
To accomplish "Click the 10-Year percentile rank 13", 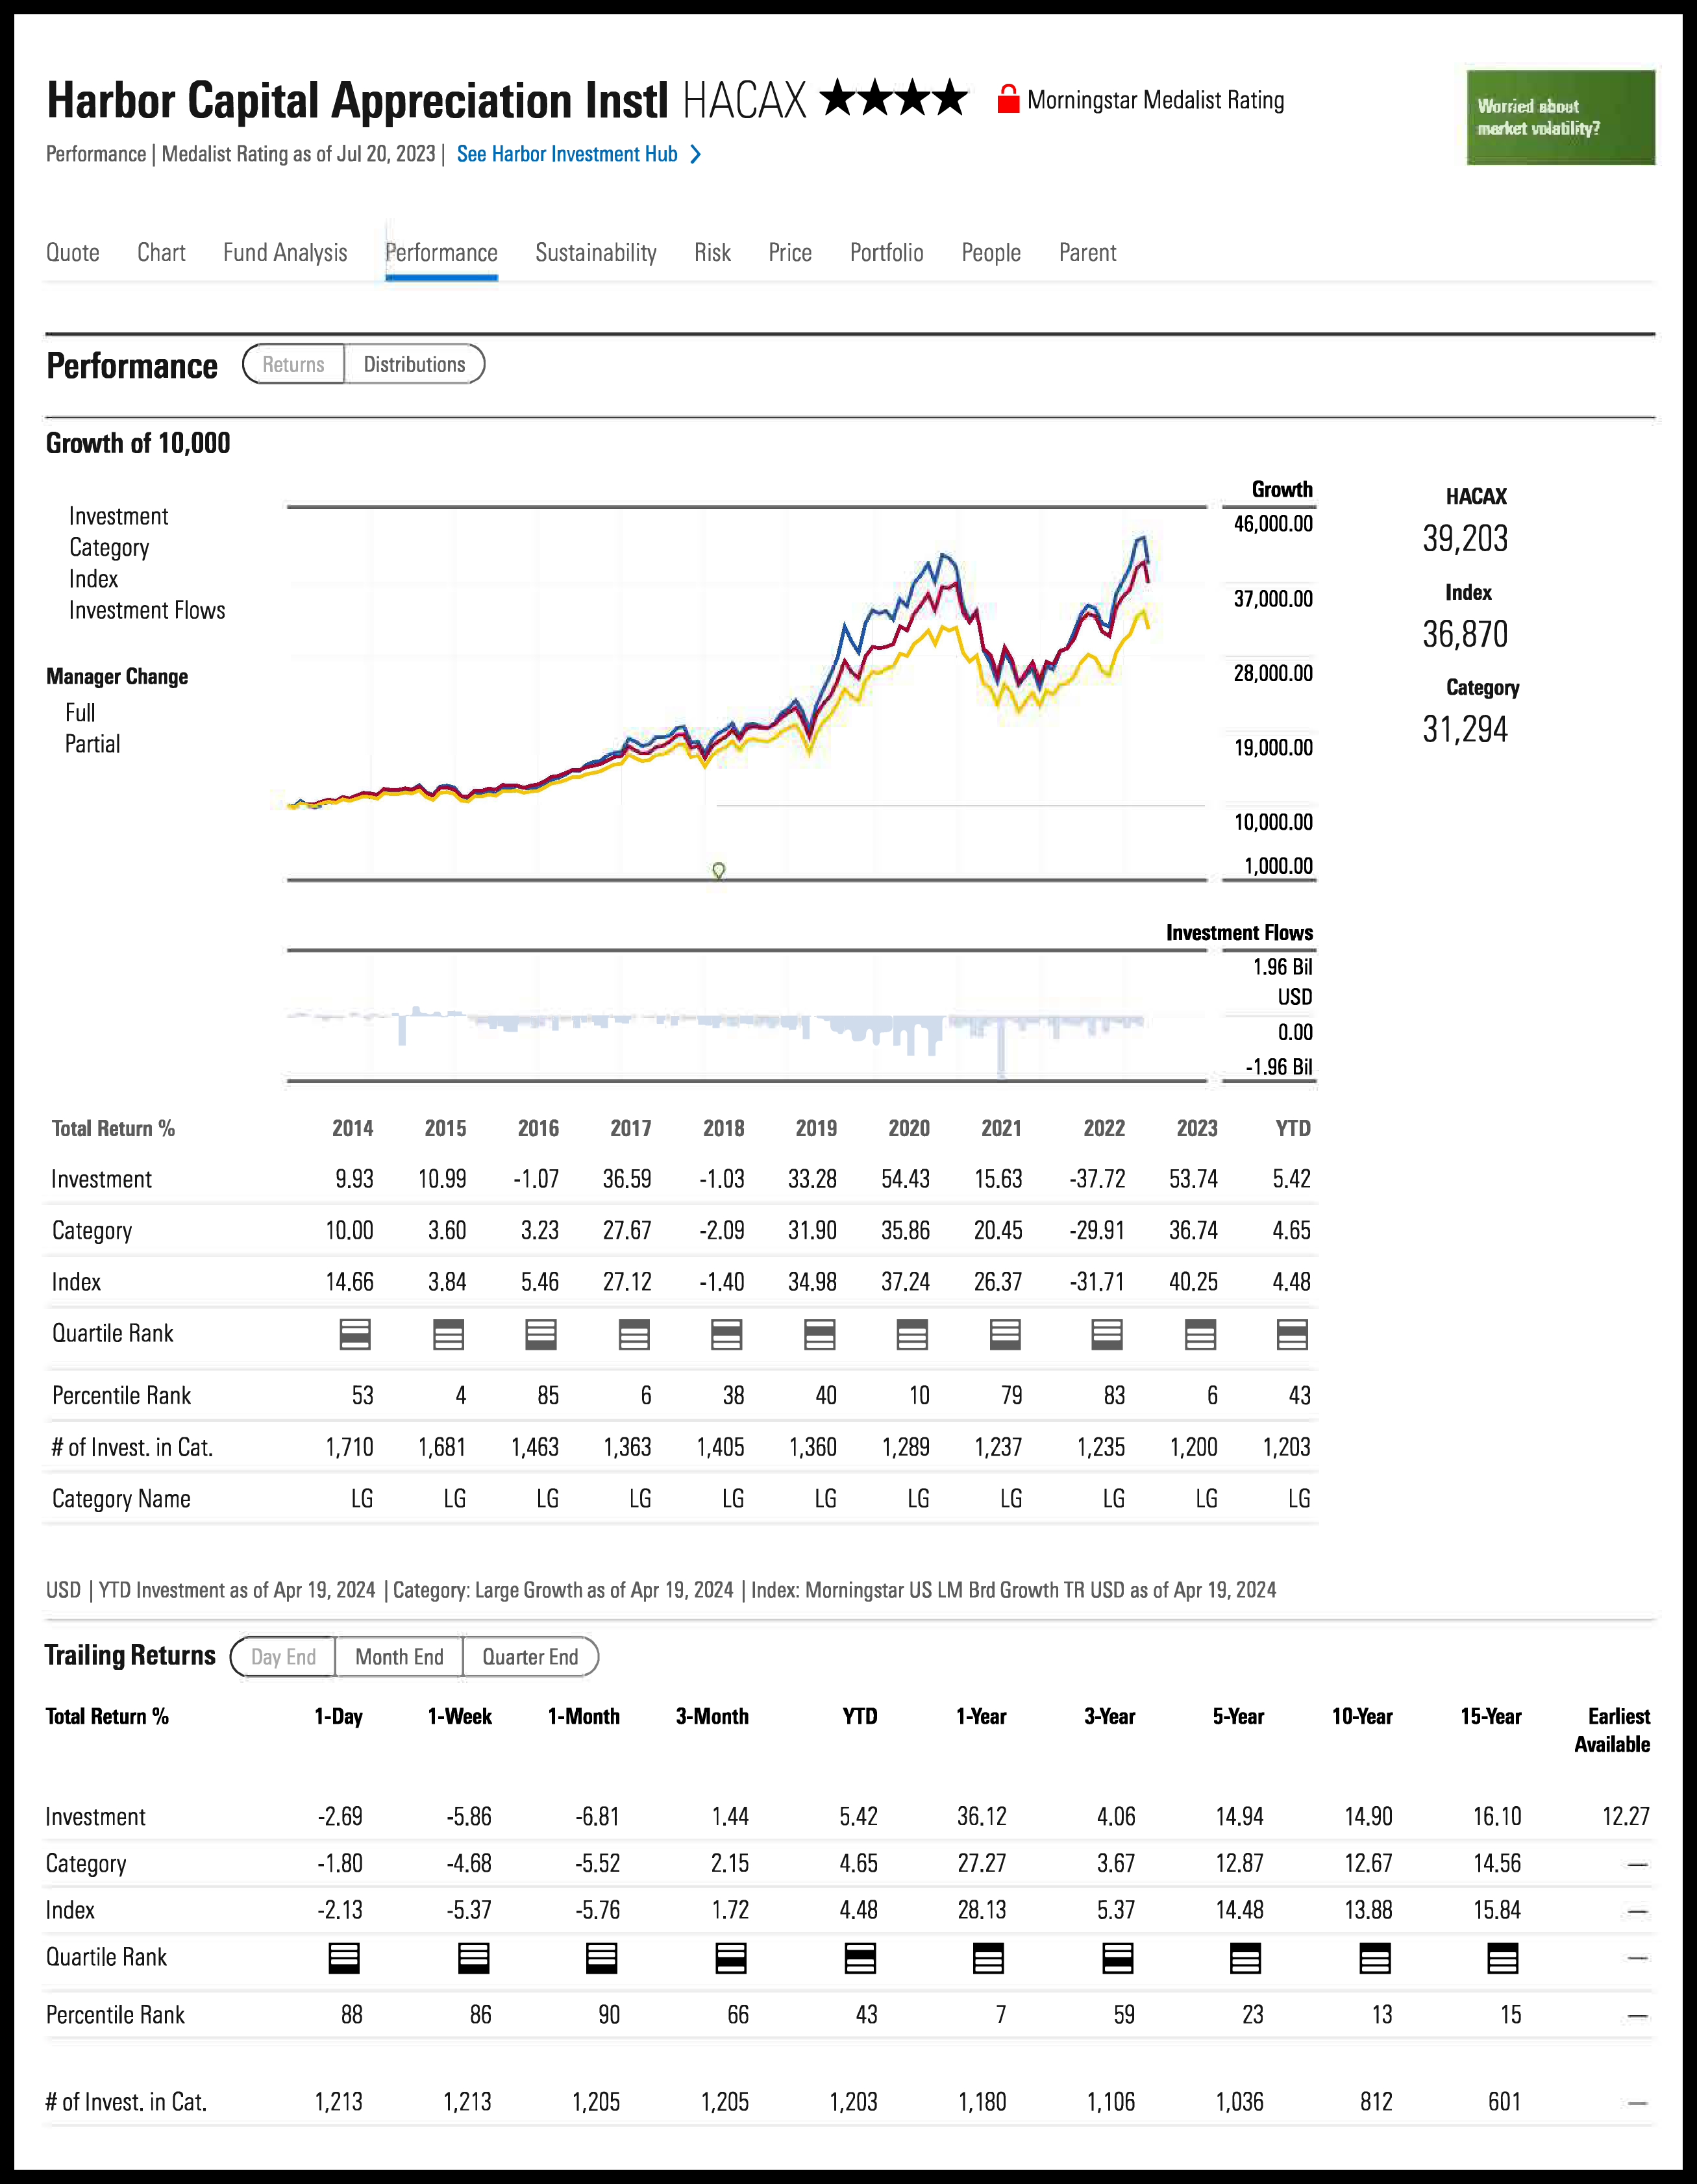I will point(1381,2014).
